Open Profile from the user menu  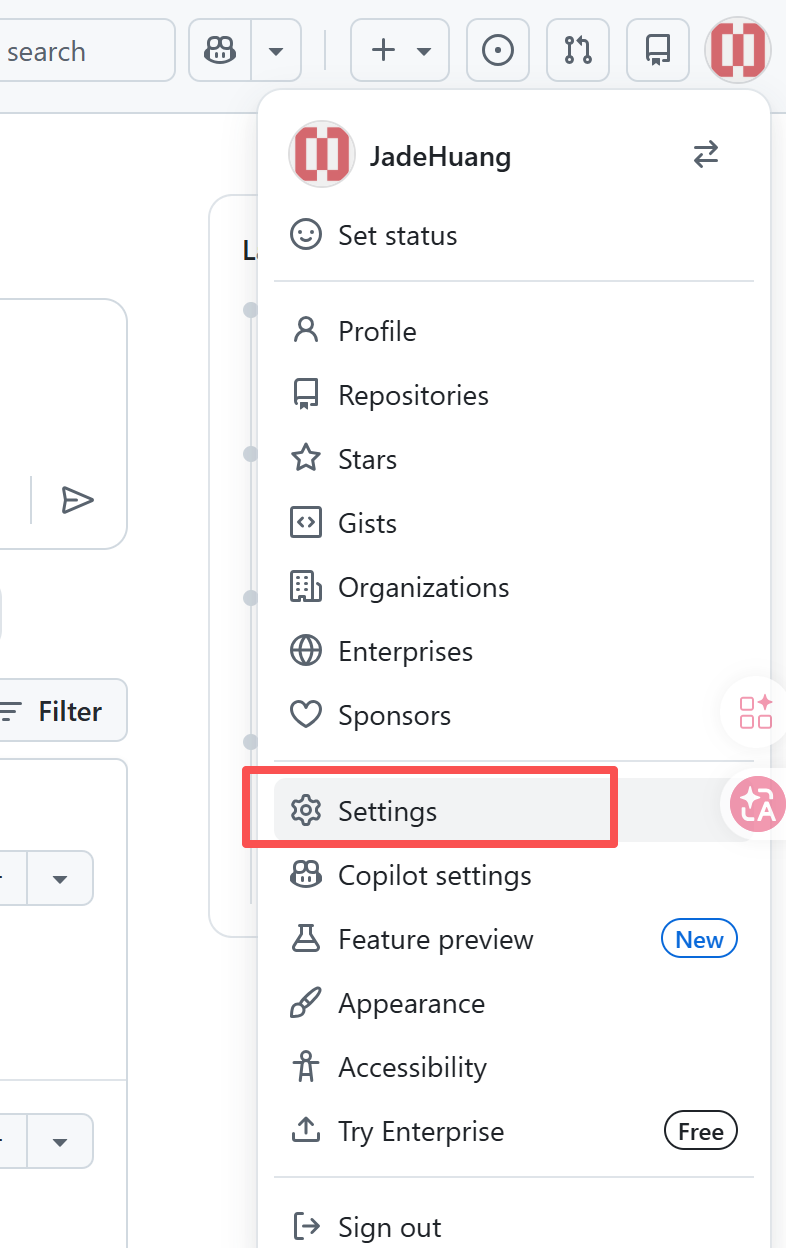click(377, 332)
